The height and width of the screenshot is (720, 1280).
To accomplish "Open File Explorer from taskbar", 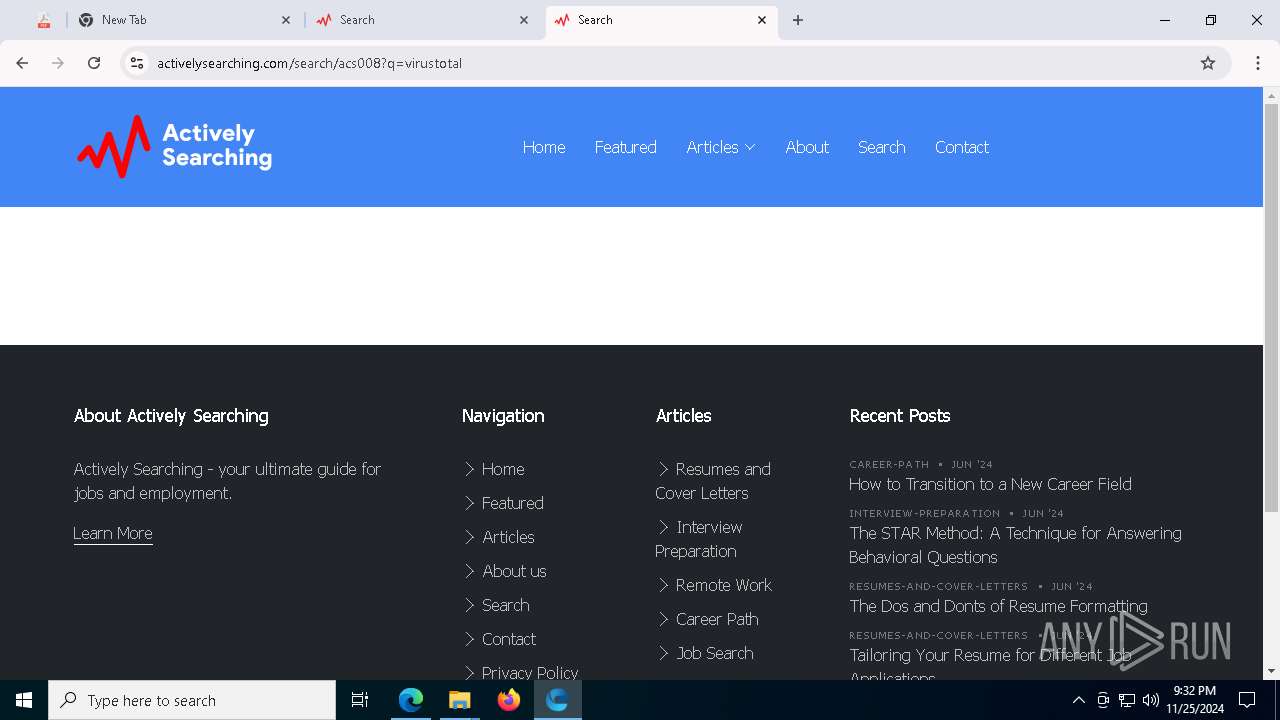I will pyautogui.click(x=459, y=700).
